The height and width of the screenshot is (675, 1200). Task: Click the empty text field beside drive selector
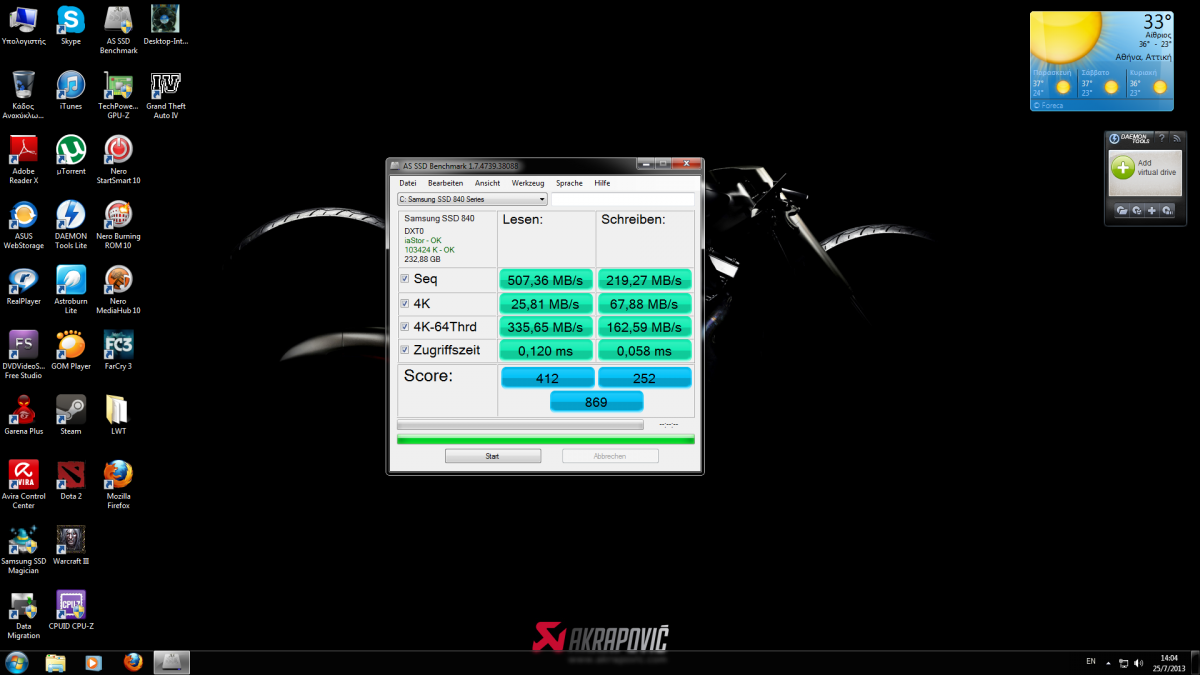[x=622, y=199]
